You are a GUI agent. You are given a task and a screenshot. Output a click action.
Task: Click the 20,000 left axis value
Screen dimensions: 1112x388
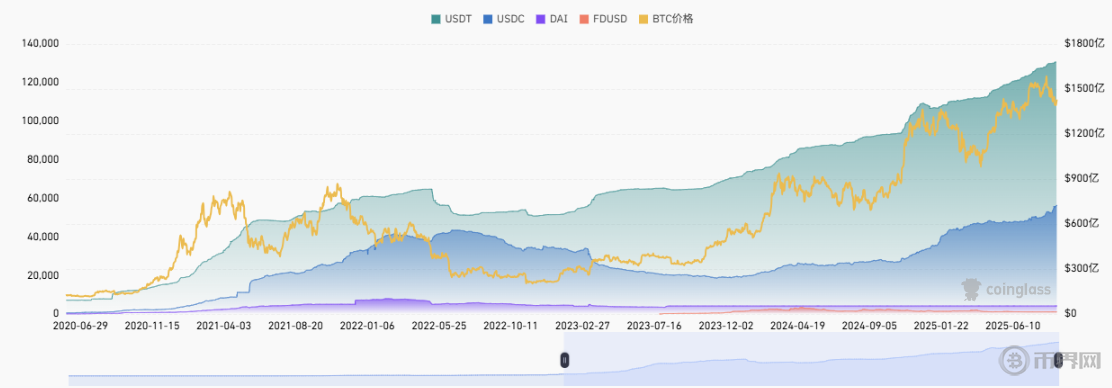click(x=43, y=275)
